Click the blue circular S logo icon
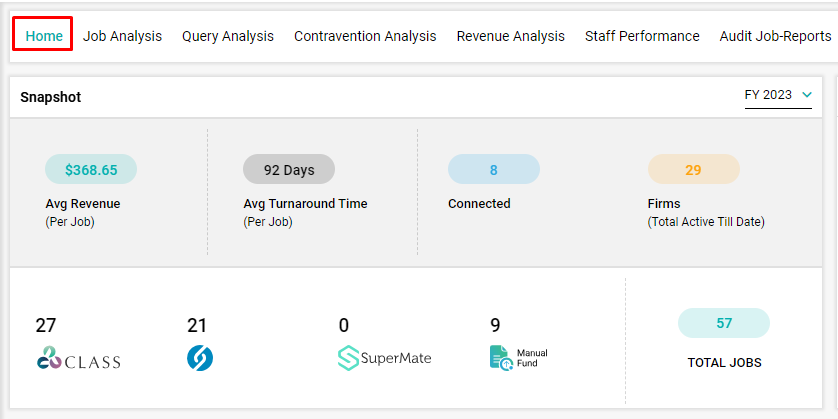Image resolution: width=838 pixels, height=419 pixels. (200, 358)
